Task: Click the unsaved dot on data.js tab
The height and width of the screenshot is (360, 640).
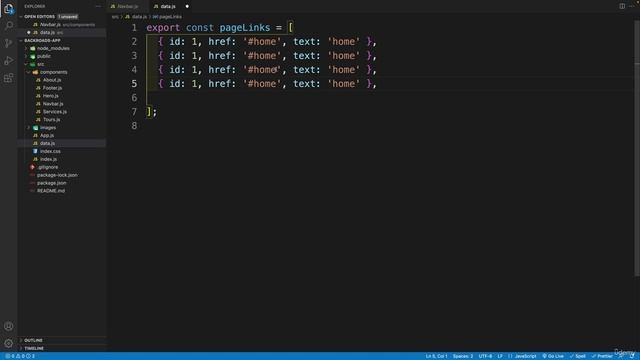Action: click(x=187, y=7)
